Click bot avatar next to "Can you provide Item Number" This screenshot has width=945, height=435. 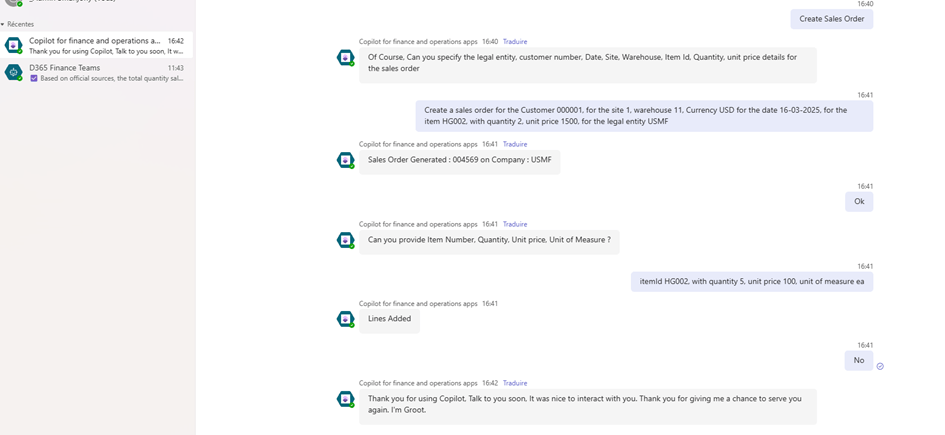coord(346,240)
